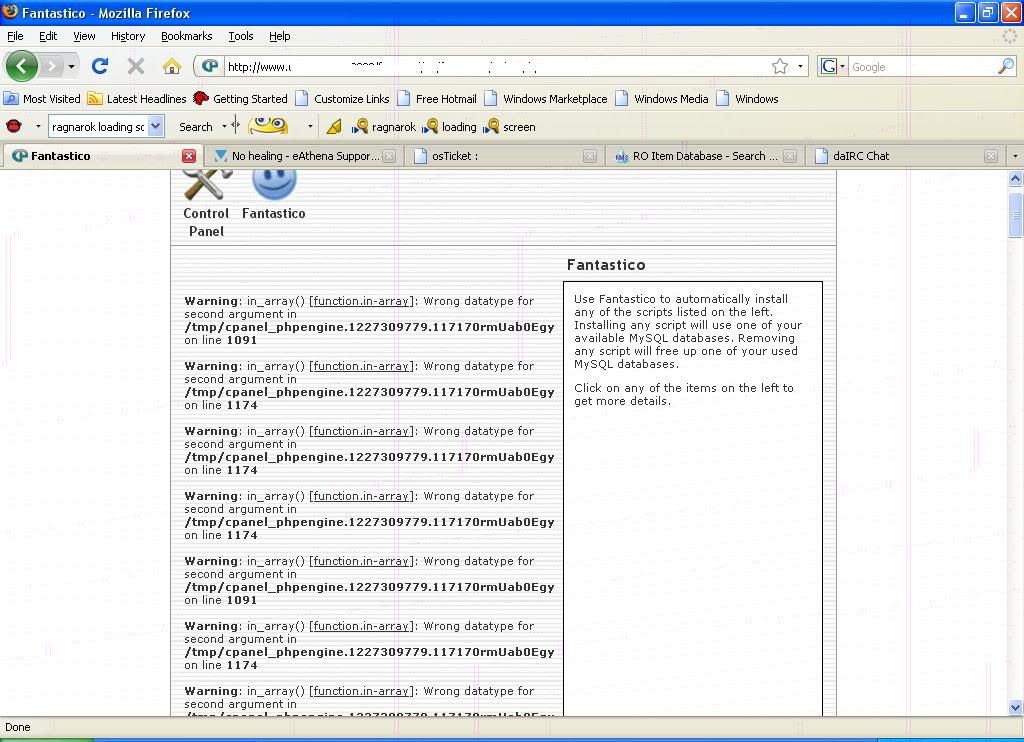The width and height of the screenshot is (1024, 742).
Task: Click the browser Back button
Action: pyautogui.click(x=21, y=67)
